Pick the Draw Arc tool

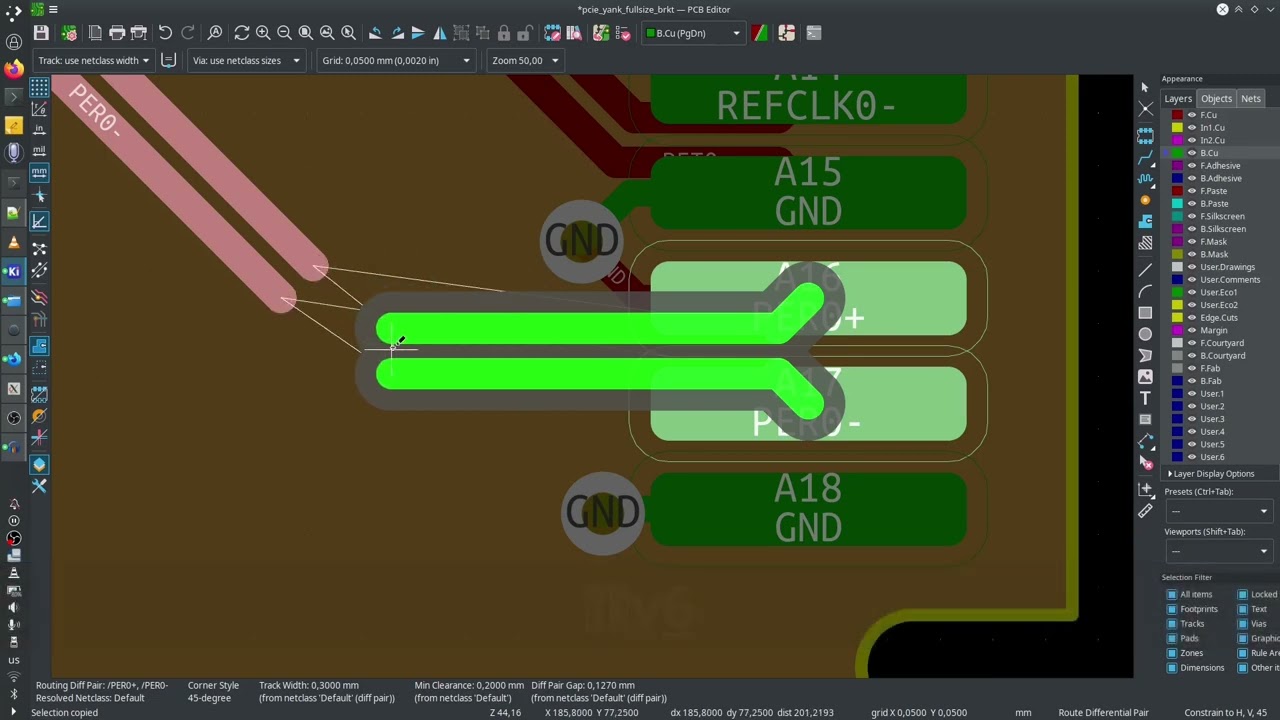(1145, 292)
